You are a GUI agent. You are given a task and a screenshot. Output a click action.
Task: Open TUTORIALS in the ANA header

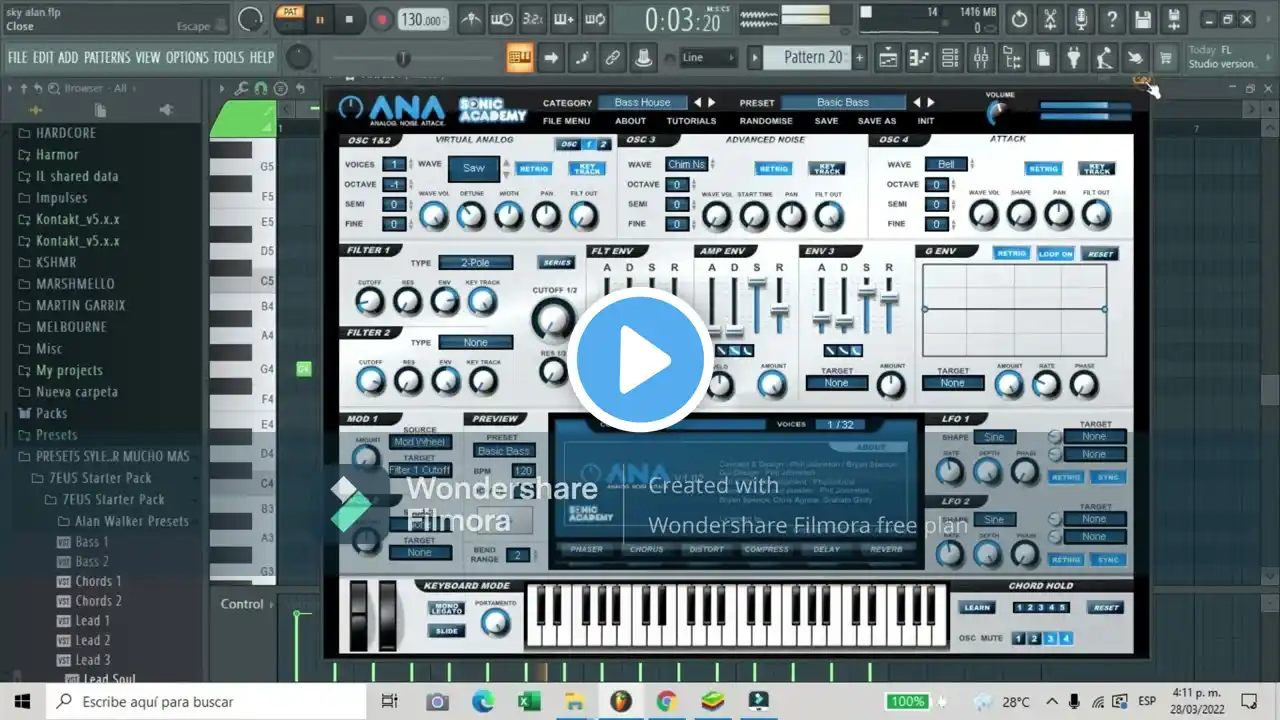pos(691,121)
